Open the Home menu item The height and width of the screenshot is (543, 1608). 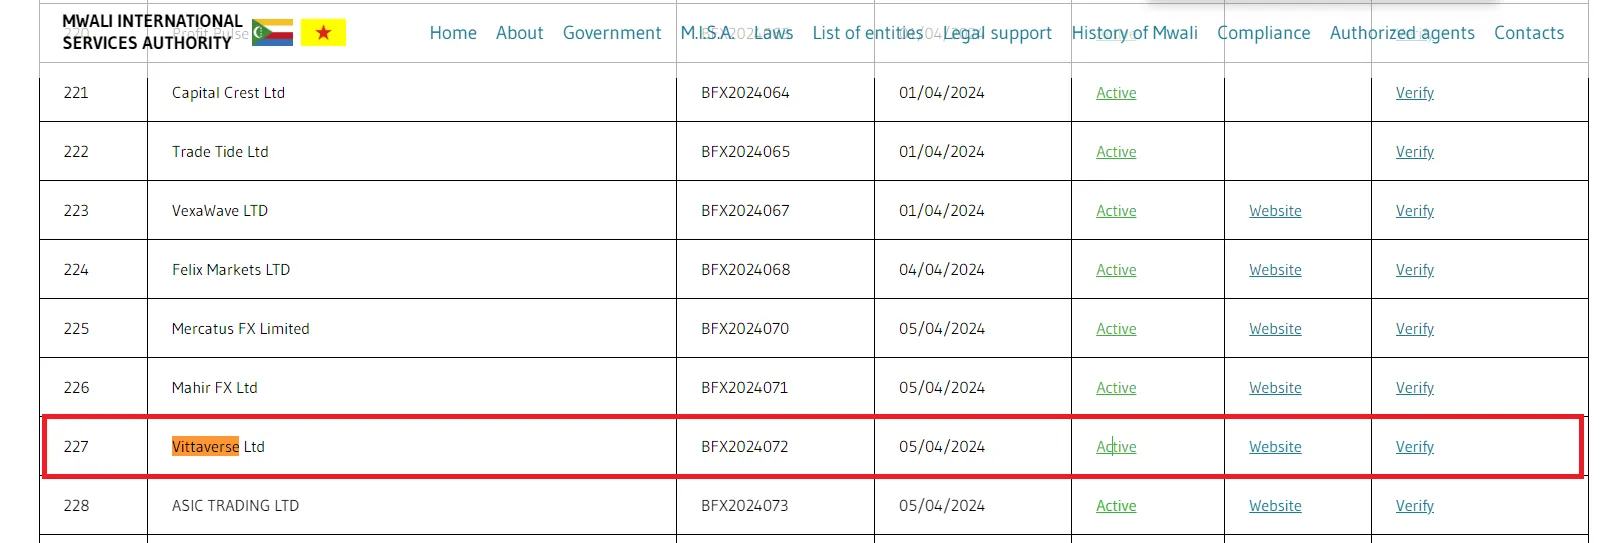tap(453, 33)
